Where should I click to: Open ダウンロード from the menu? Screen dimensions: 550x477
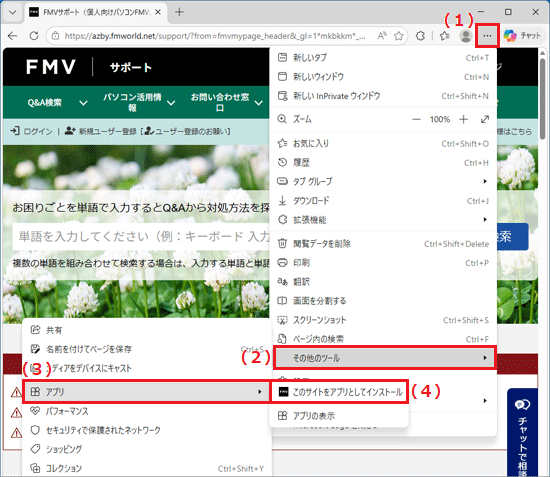pyautogui.click(x=383, y=201)
